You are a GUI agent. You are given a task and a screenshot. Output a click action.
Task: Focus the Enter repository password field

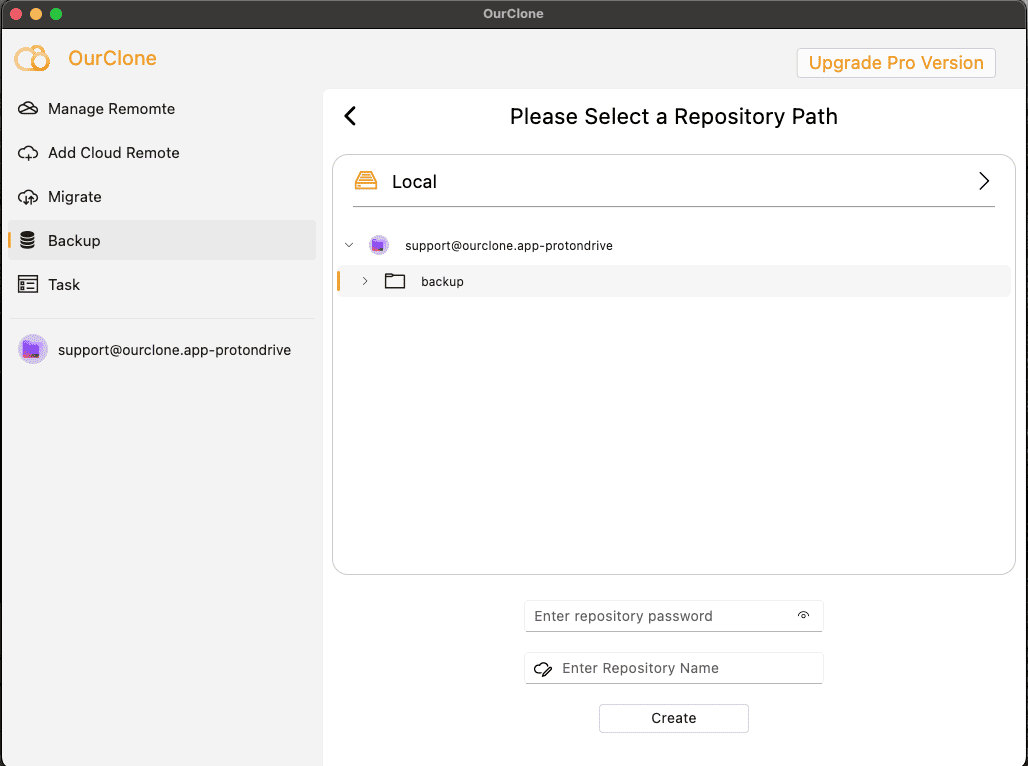click(x=673, y=616)
